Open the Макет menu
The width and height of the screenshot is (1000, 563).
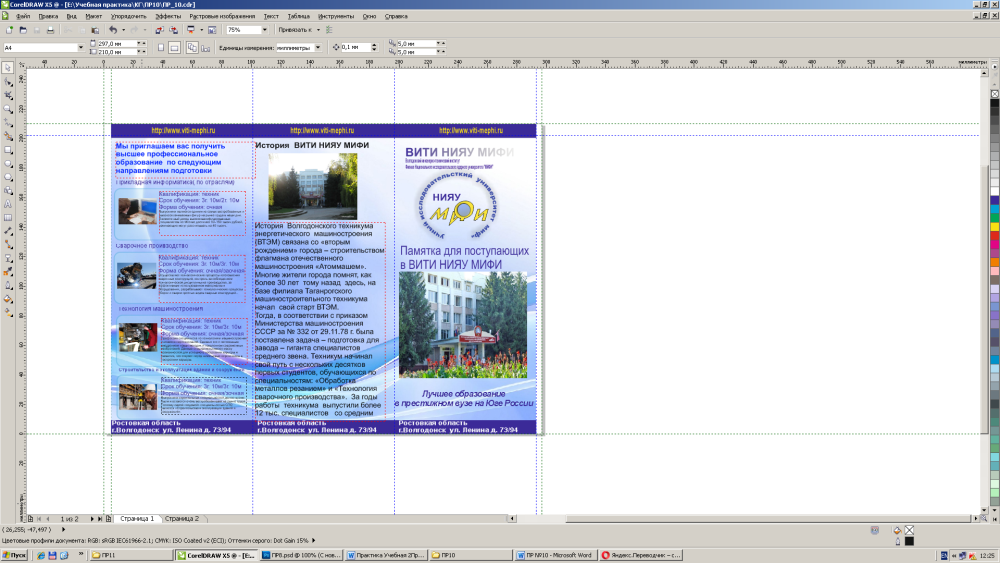[93, 16]
